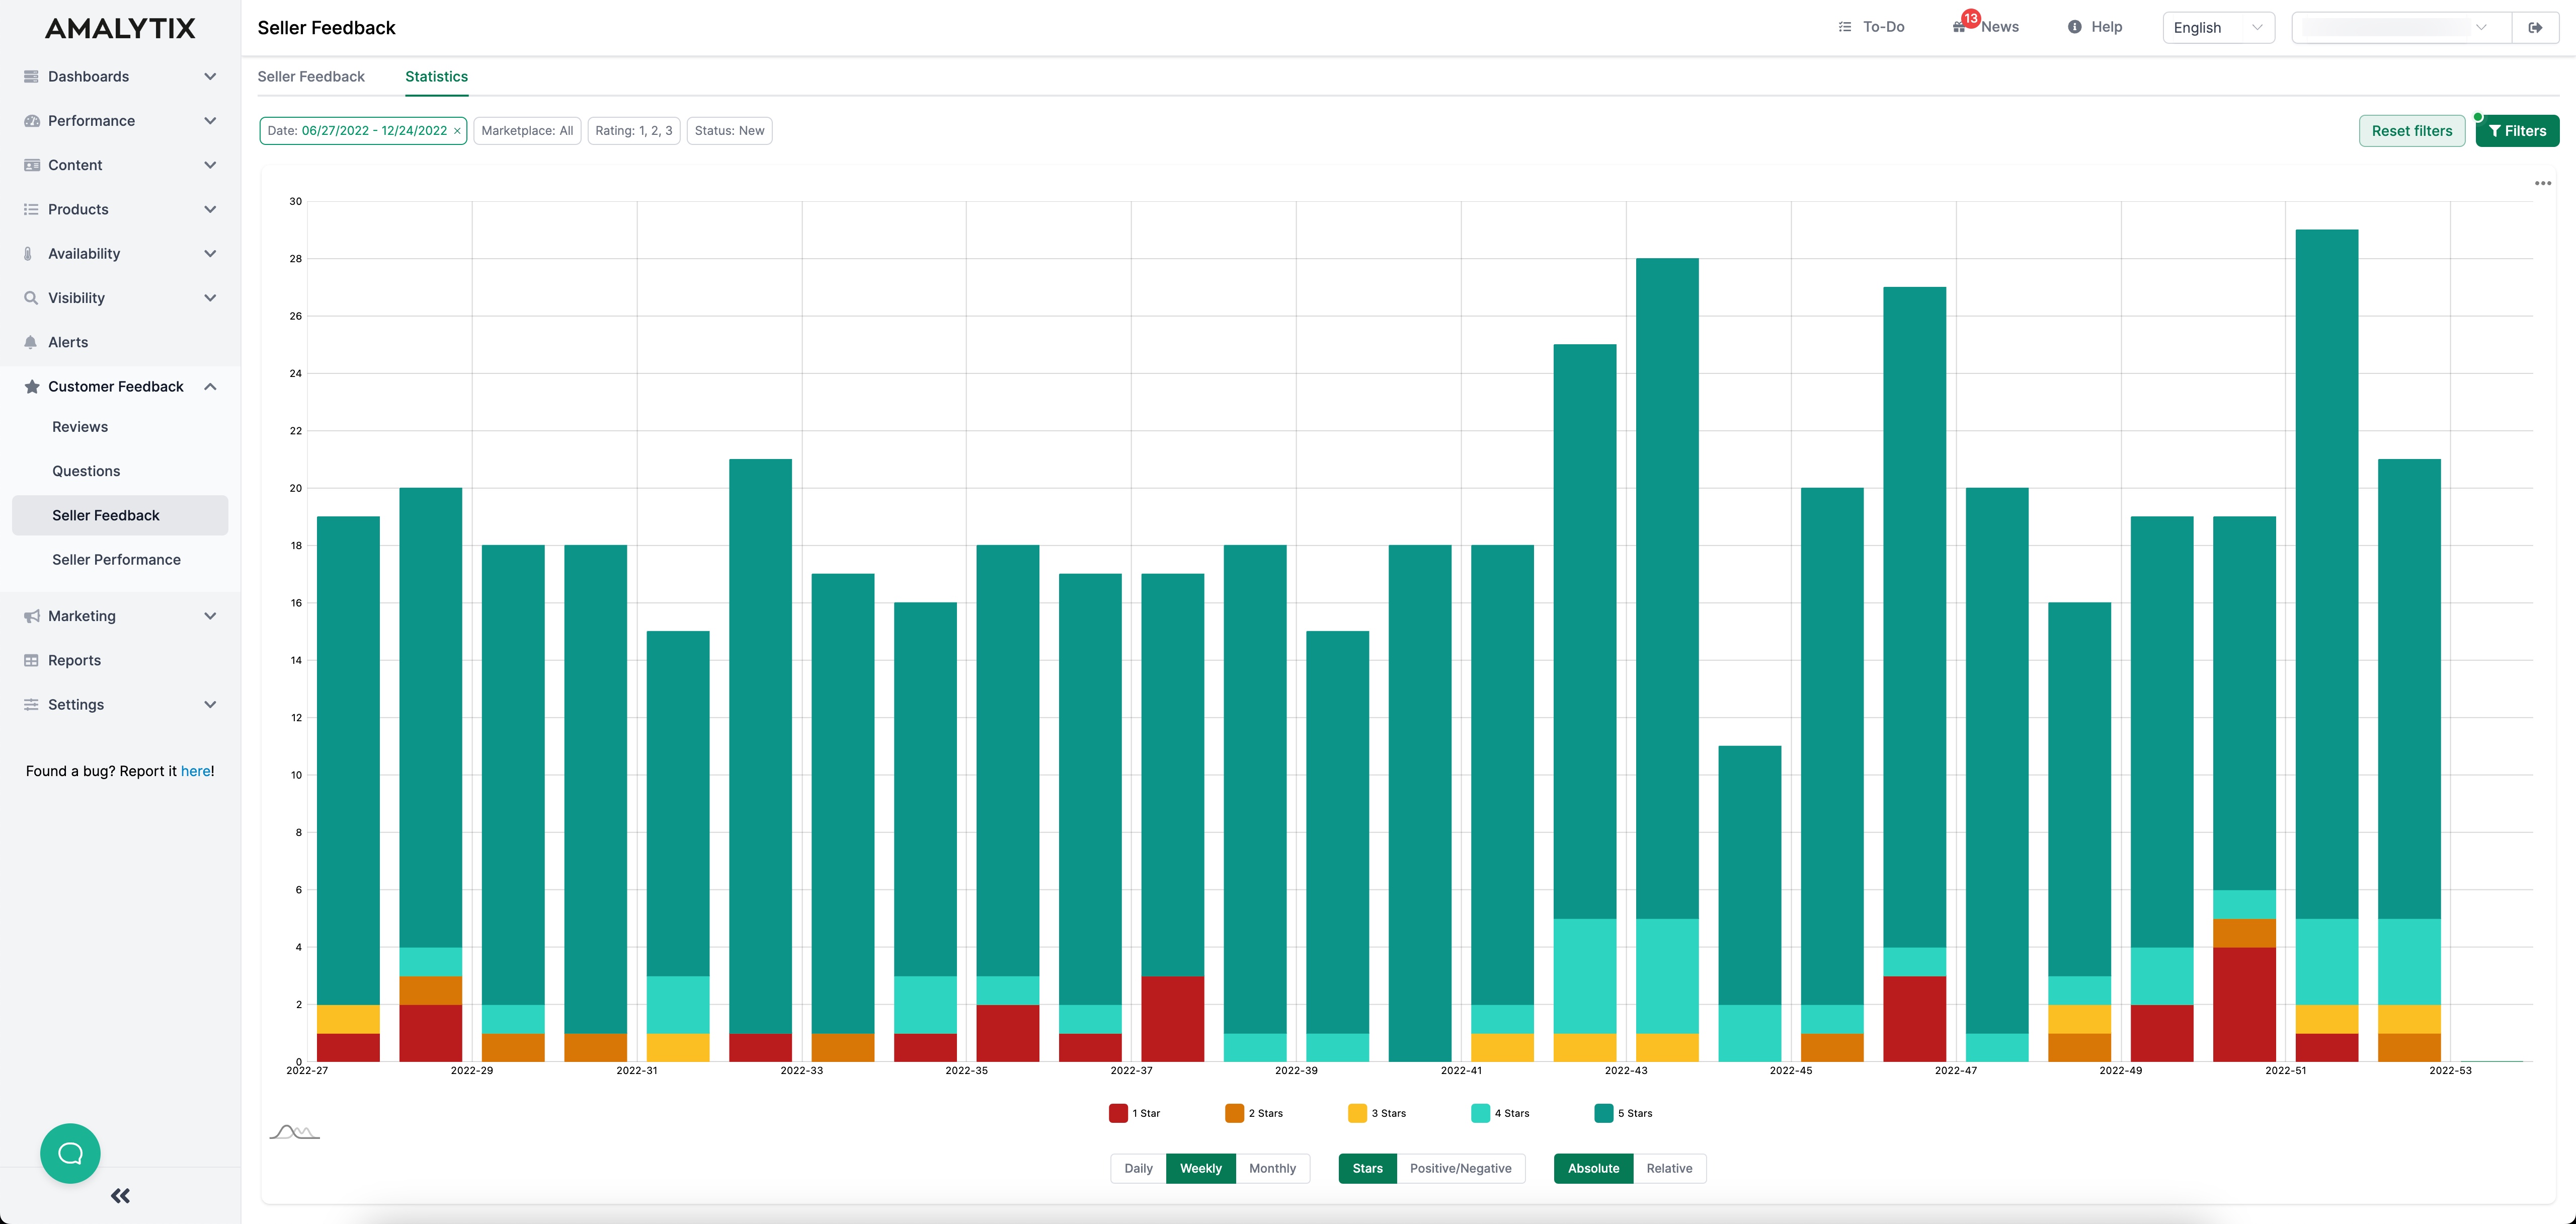Click the Customer Feedback star icon
2576x1224 pixels.
tap(31, 386)
